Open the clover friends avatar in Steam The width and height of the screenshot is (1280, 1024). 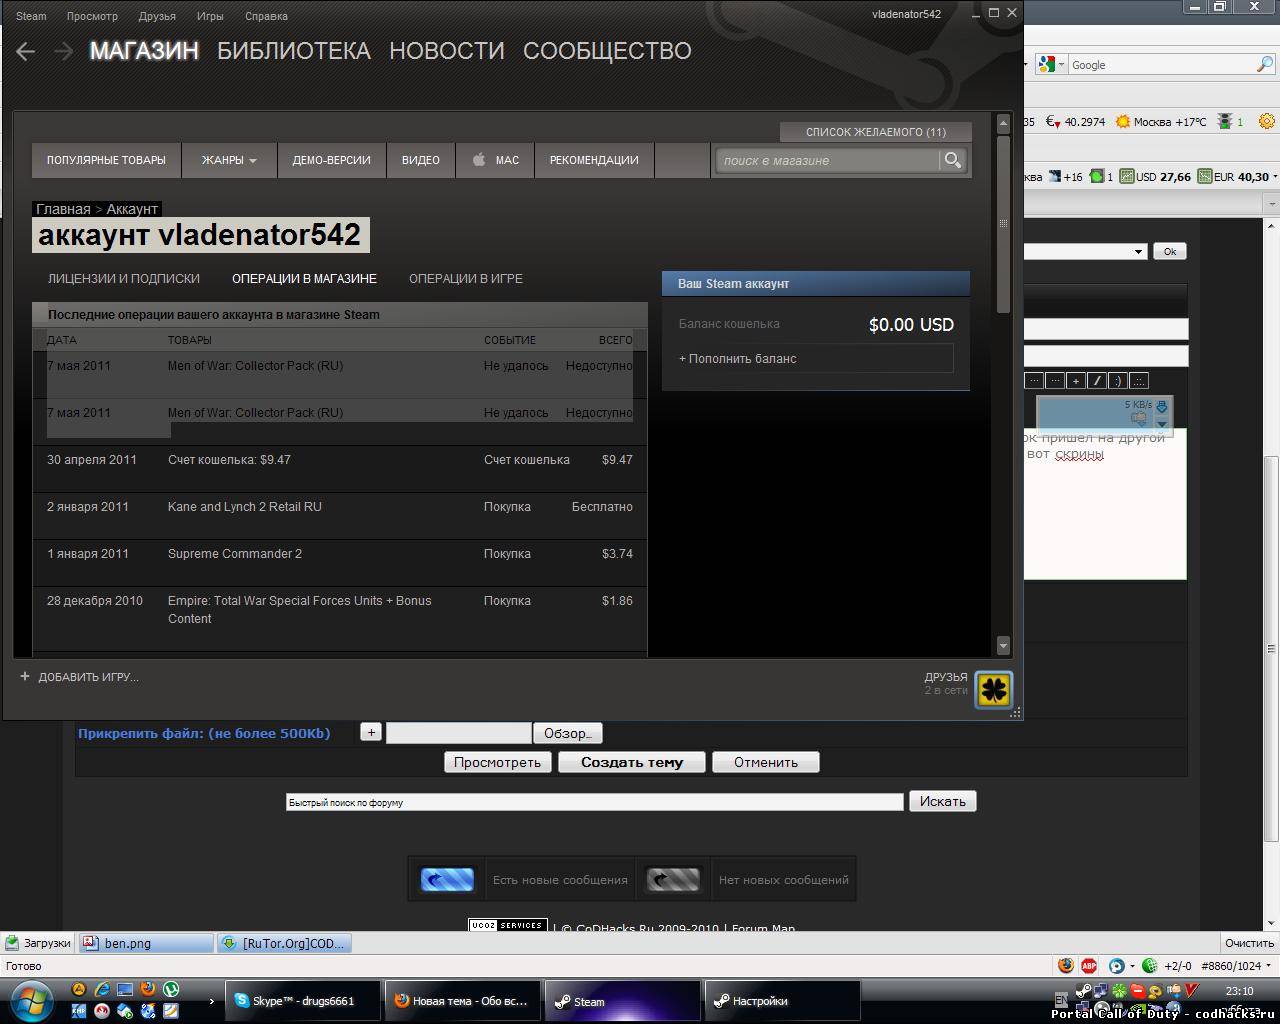994,690
